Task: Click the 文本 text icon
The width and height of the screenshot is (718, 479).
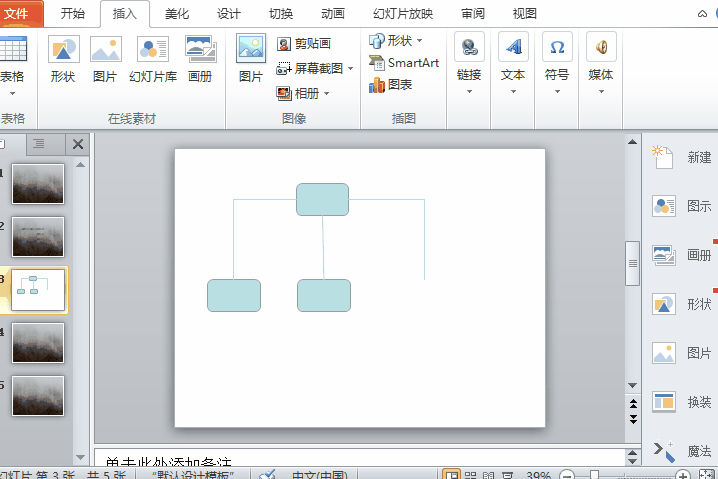Action: [x=513, y=47]
